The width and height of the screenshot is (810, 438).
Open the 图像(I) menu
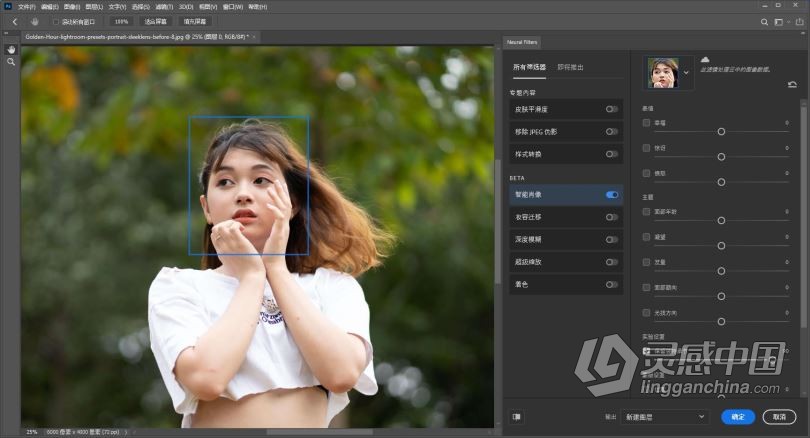point(71,7)
